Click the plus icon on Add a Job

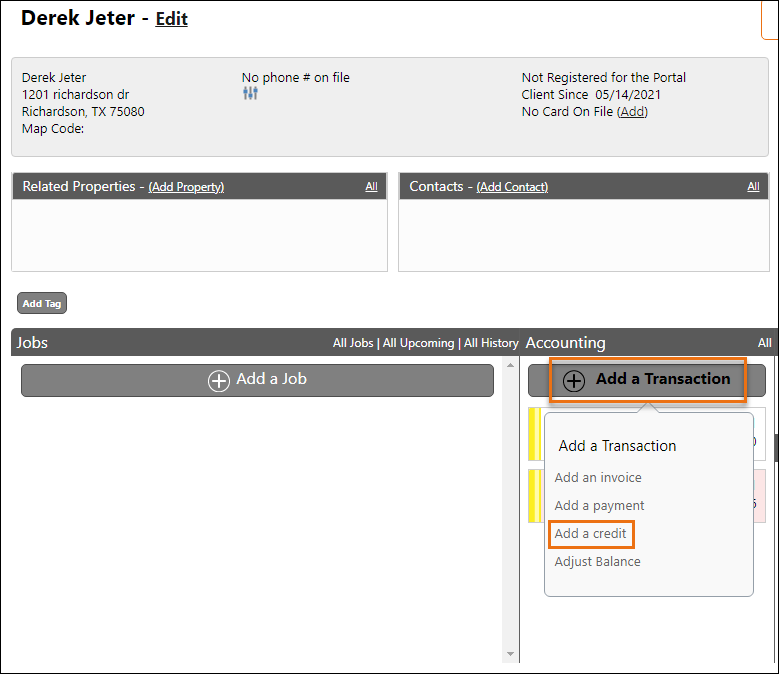point(219,380)
